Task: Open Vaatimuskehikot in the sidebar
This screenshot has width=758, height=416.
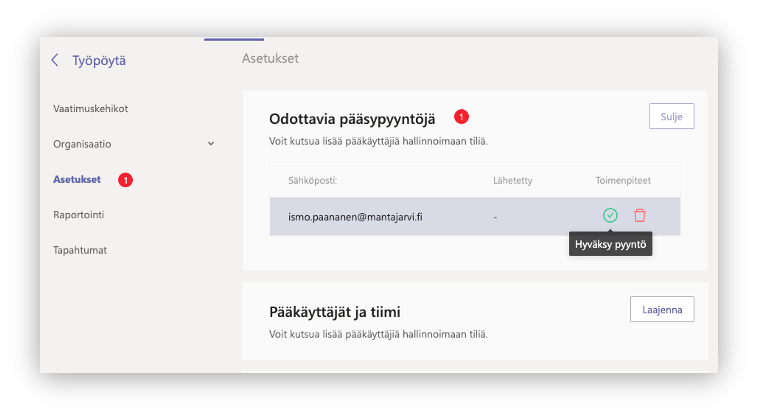Action: [x=90, y=109]
